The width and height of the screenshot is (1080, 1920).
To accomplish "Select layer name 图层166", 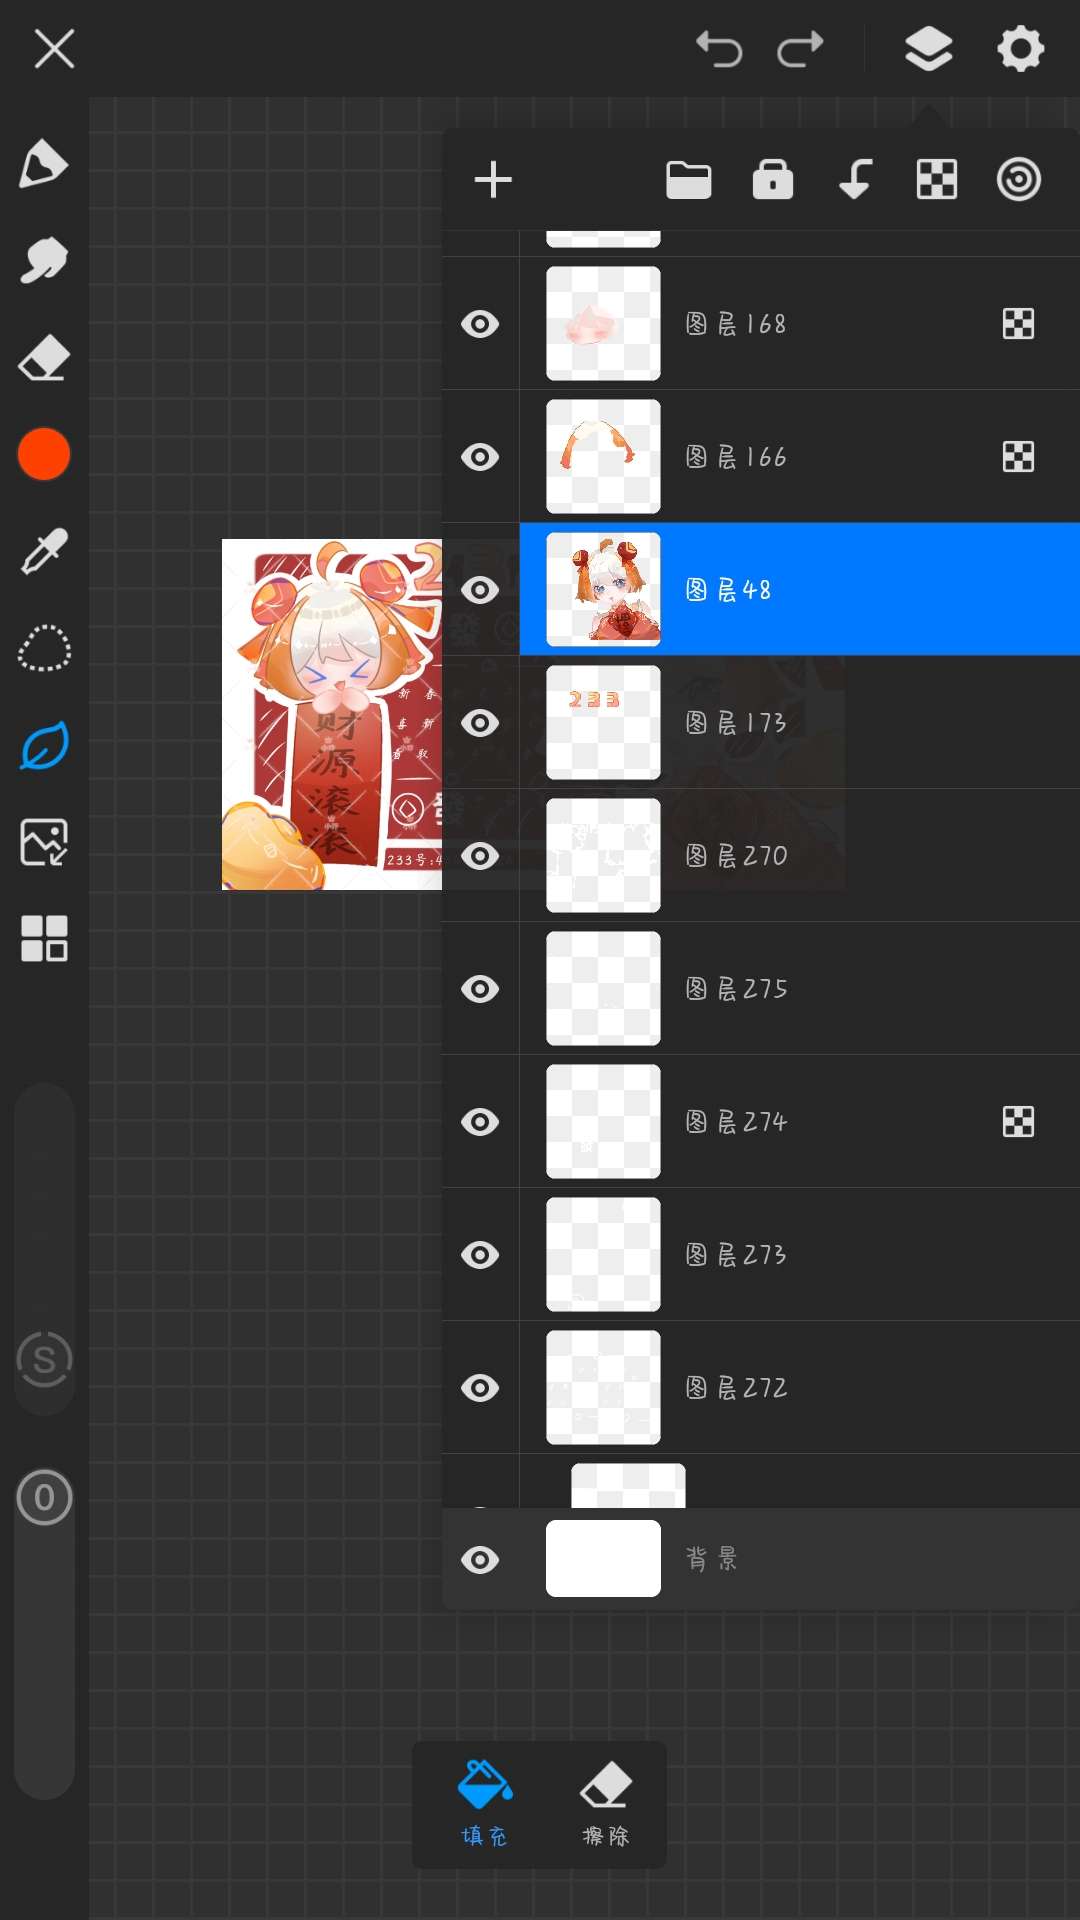I will (736, 457).
